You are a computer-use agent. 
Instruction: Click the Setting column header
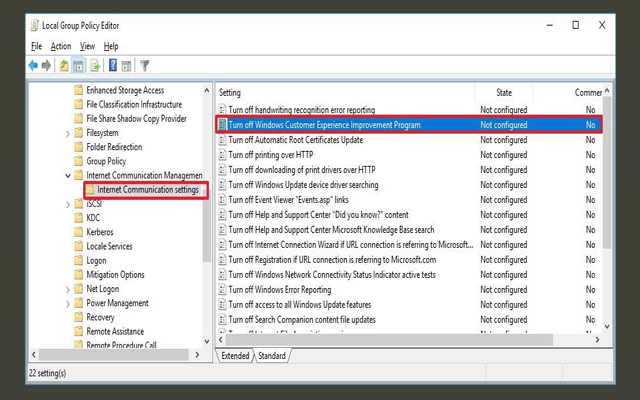[340, 93]
